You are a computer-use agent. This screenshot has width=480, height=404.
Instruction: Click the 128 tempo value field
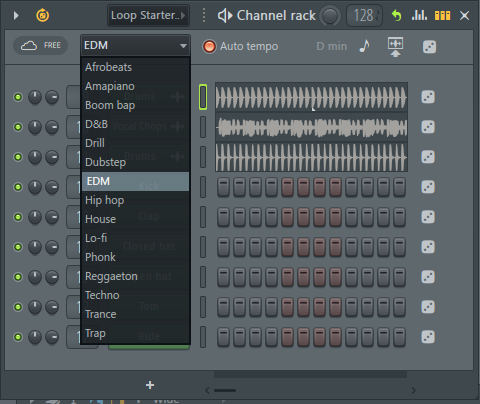(364, 15)
